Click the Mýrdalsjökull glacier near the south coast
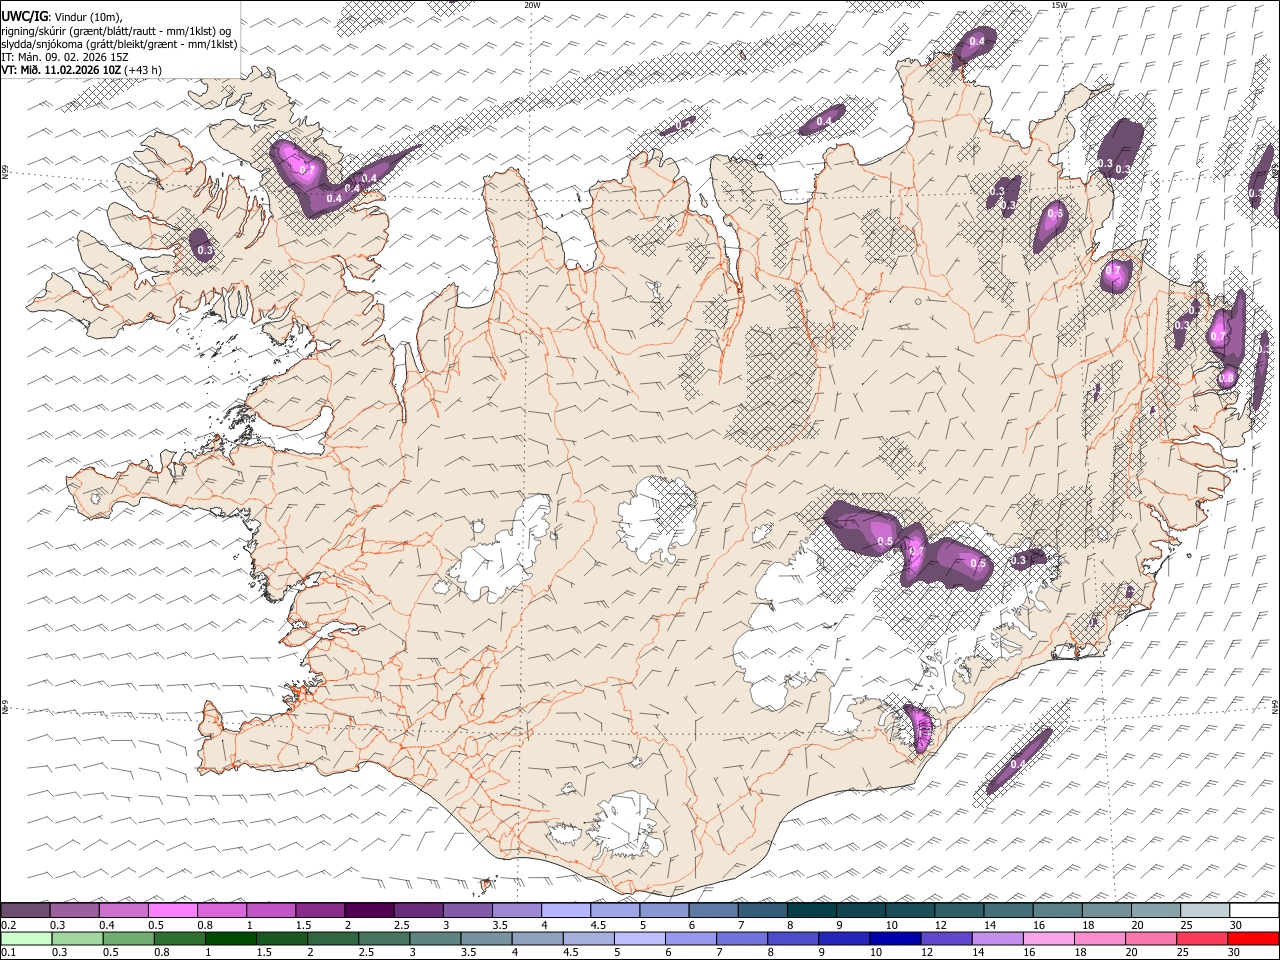Viewport: 1280px width, 960px height. point(625,825)
